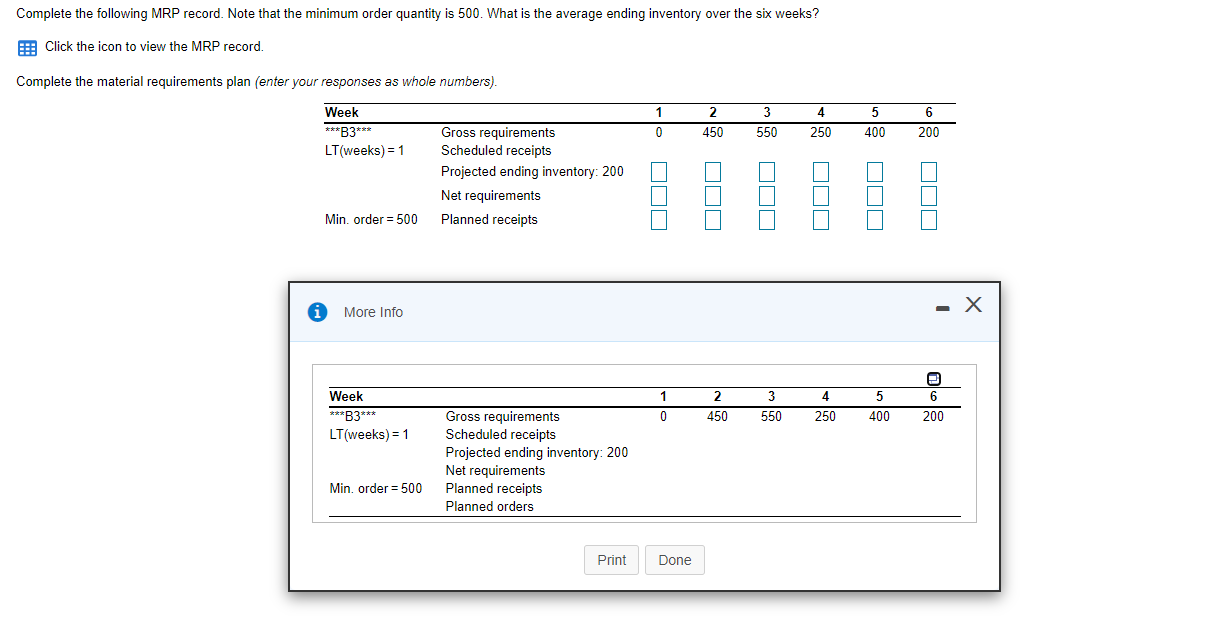Click the Print button in the dialog
The width and height of the screenshot is (1218, 626).
click(611, 560)
